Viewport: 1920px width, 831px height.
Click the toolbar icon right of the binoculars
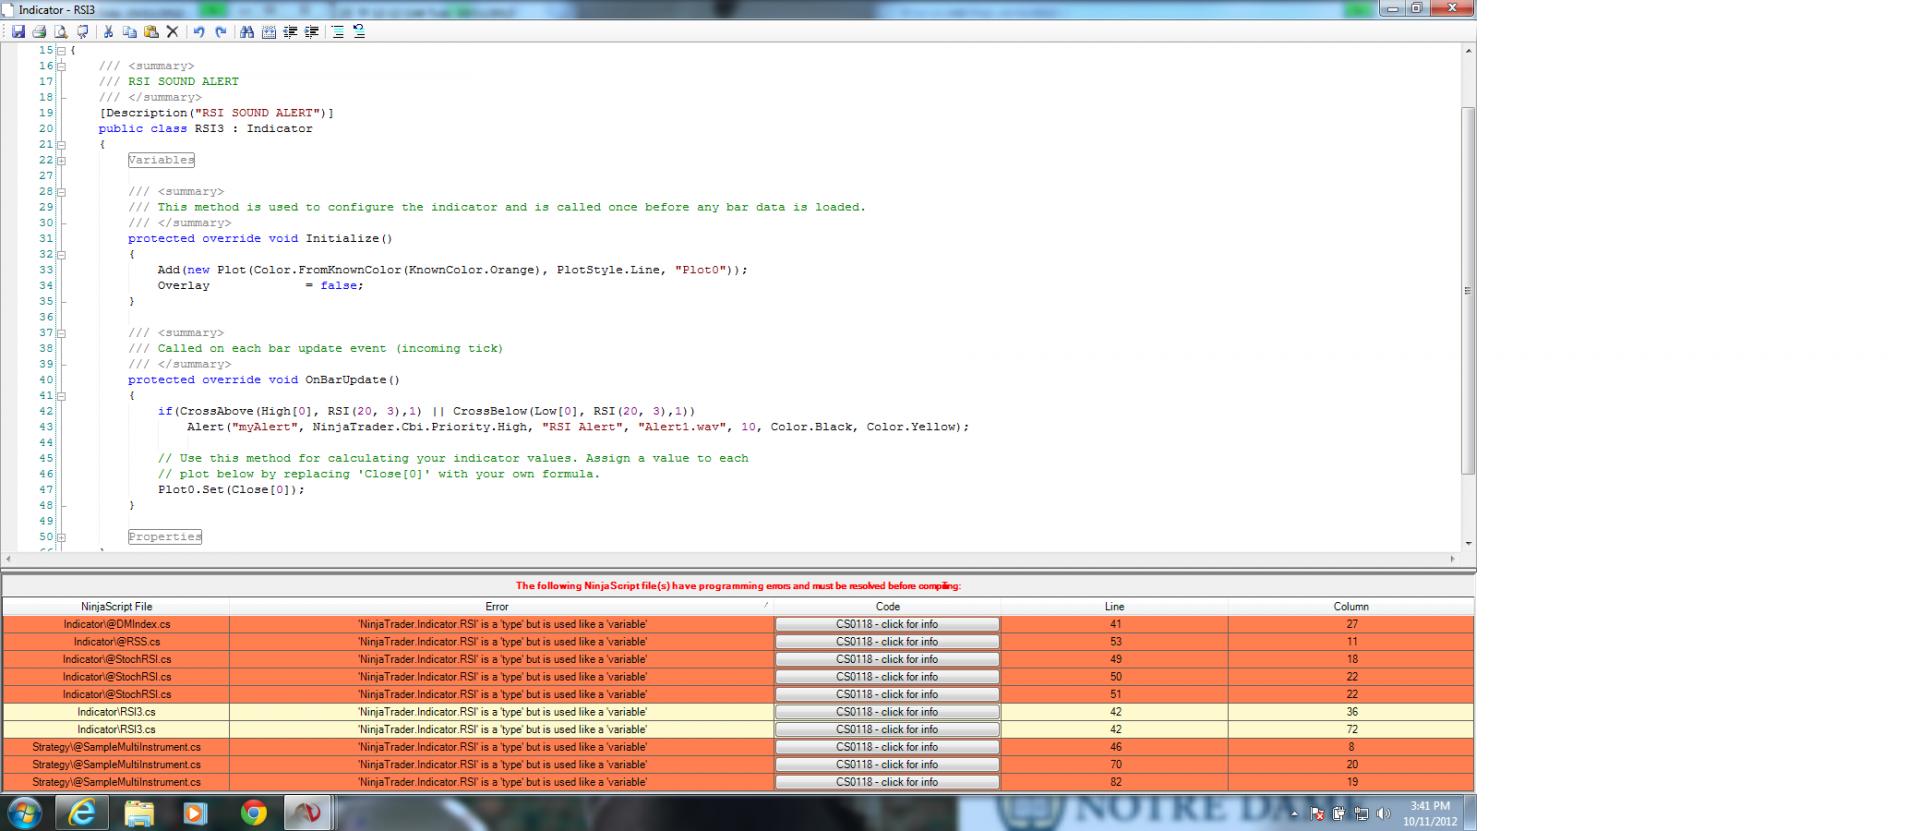(x=269, y=32)
